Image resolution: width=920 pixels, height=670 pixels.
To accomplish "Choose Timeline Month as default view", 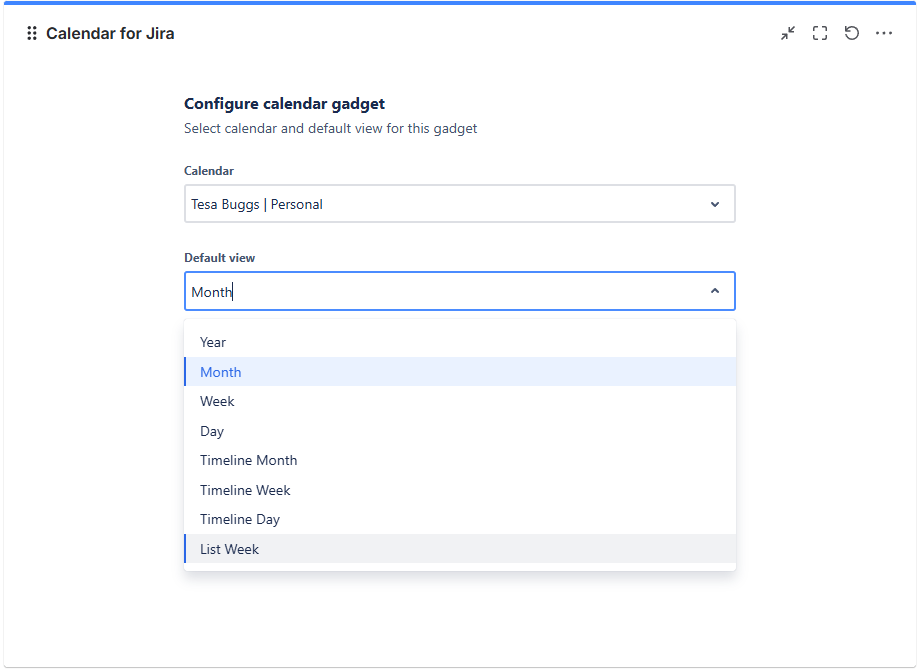I will (x=248, y=460).
